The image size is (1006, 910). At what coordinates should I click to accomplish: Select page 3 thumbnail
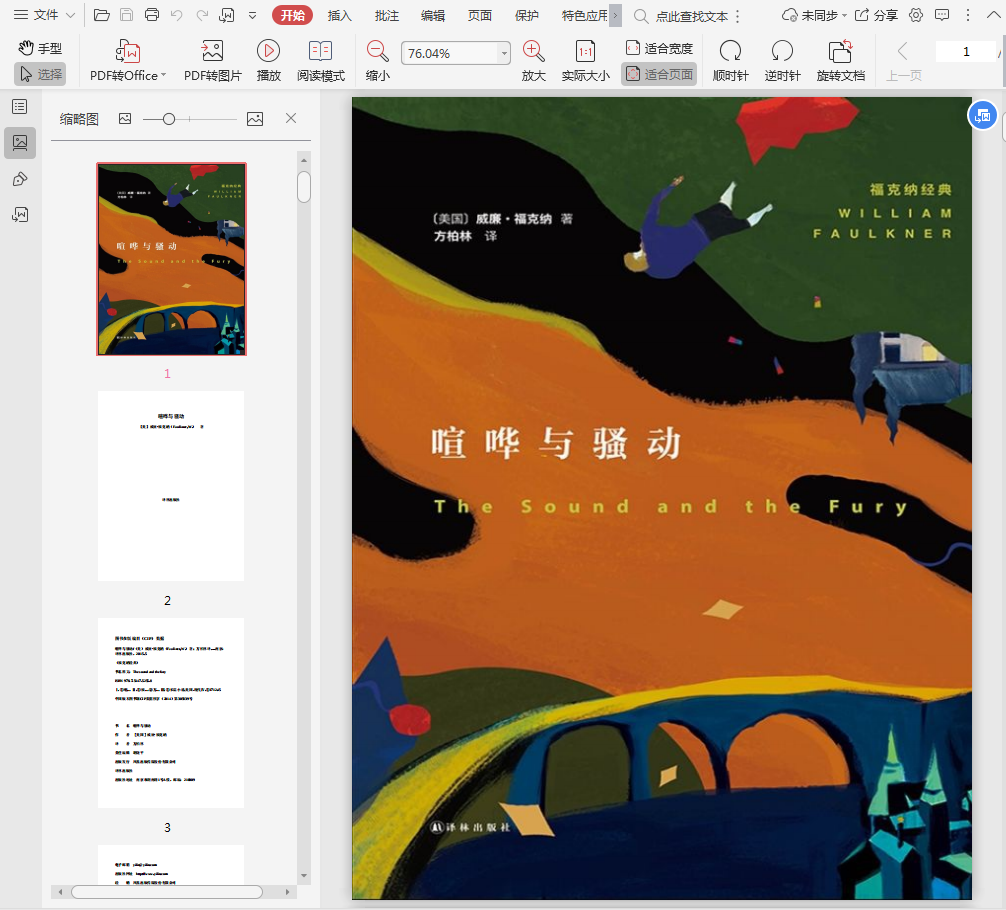(171, 713)
